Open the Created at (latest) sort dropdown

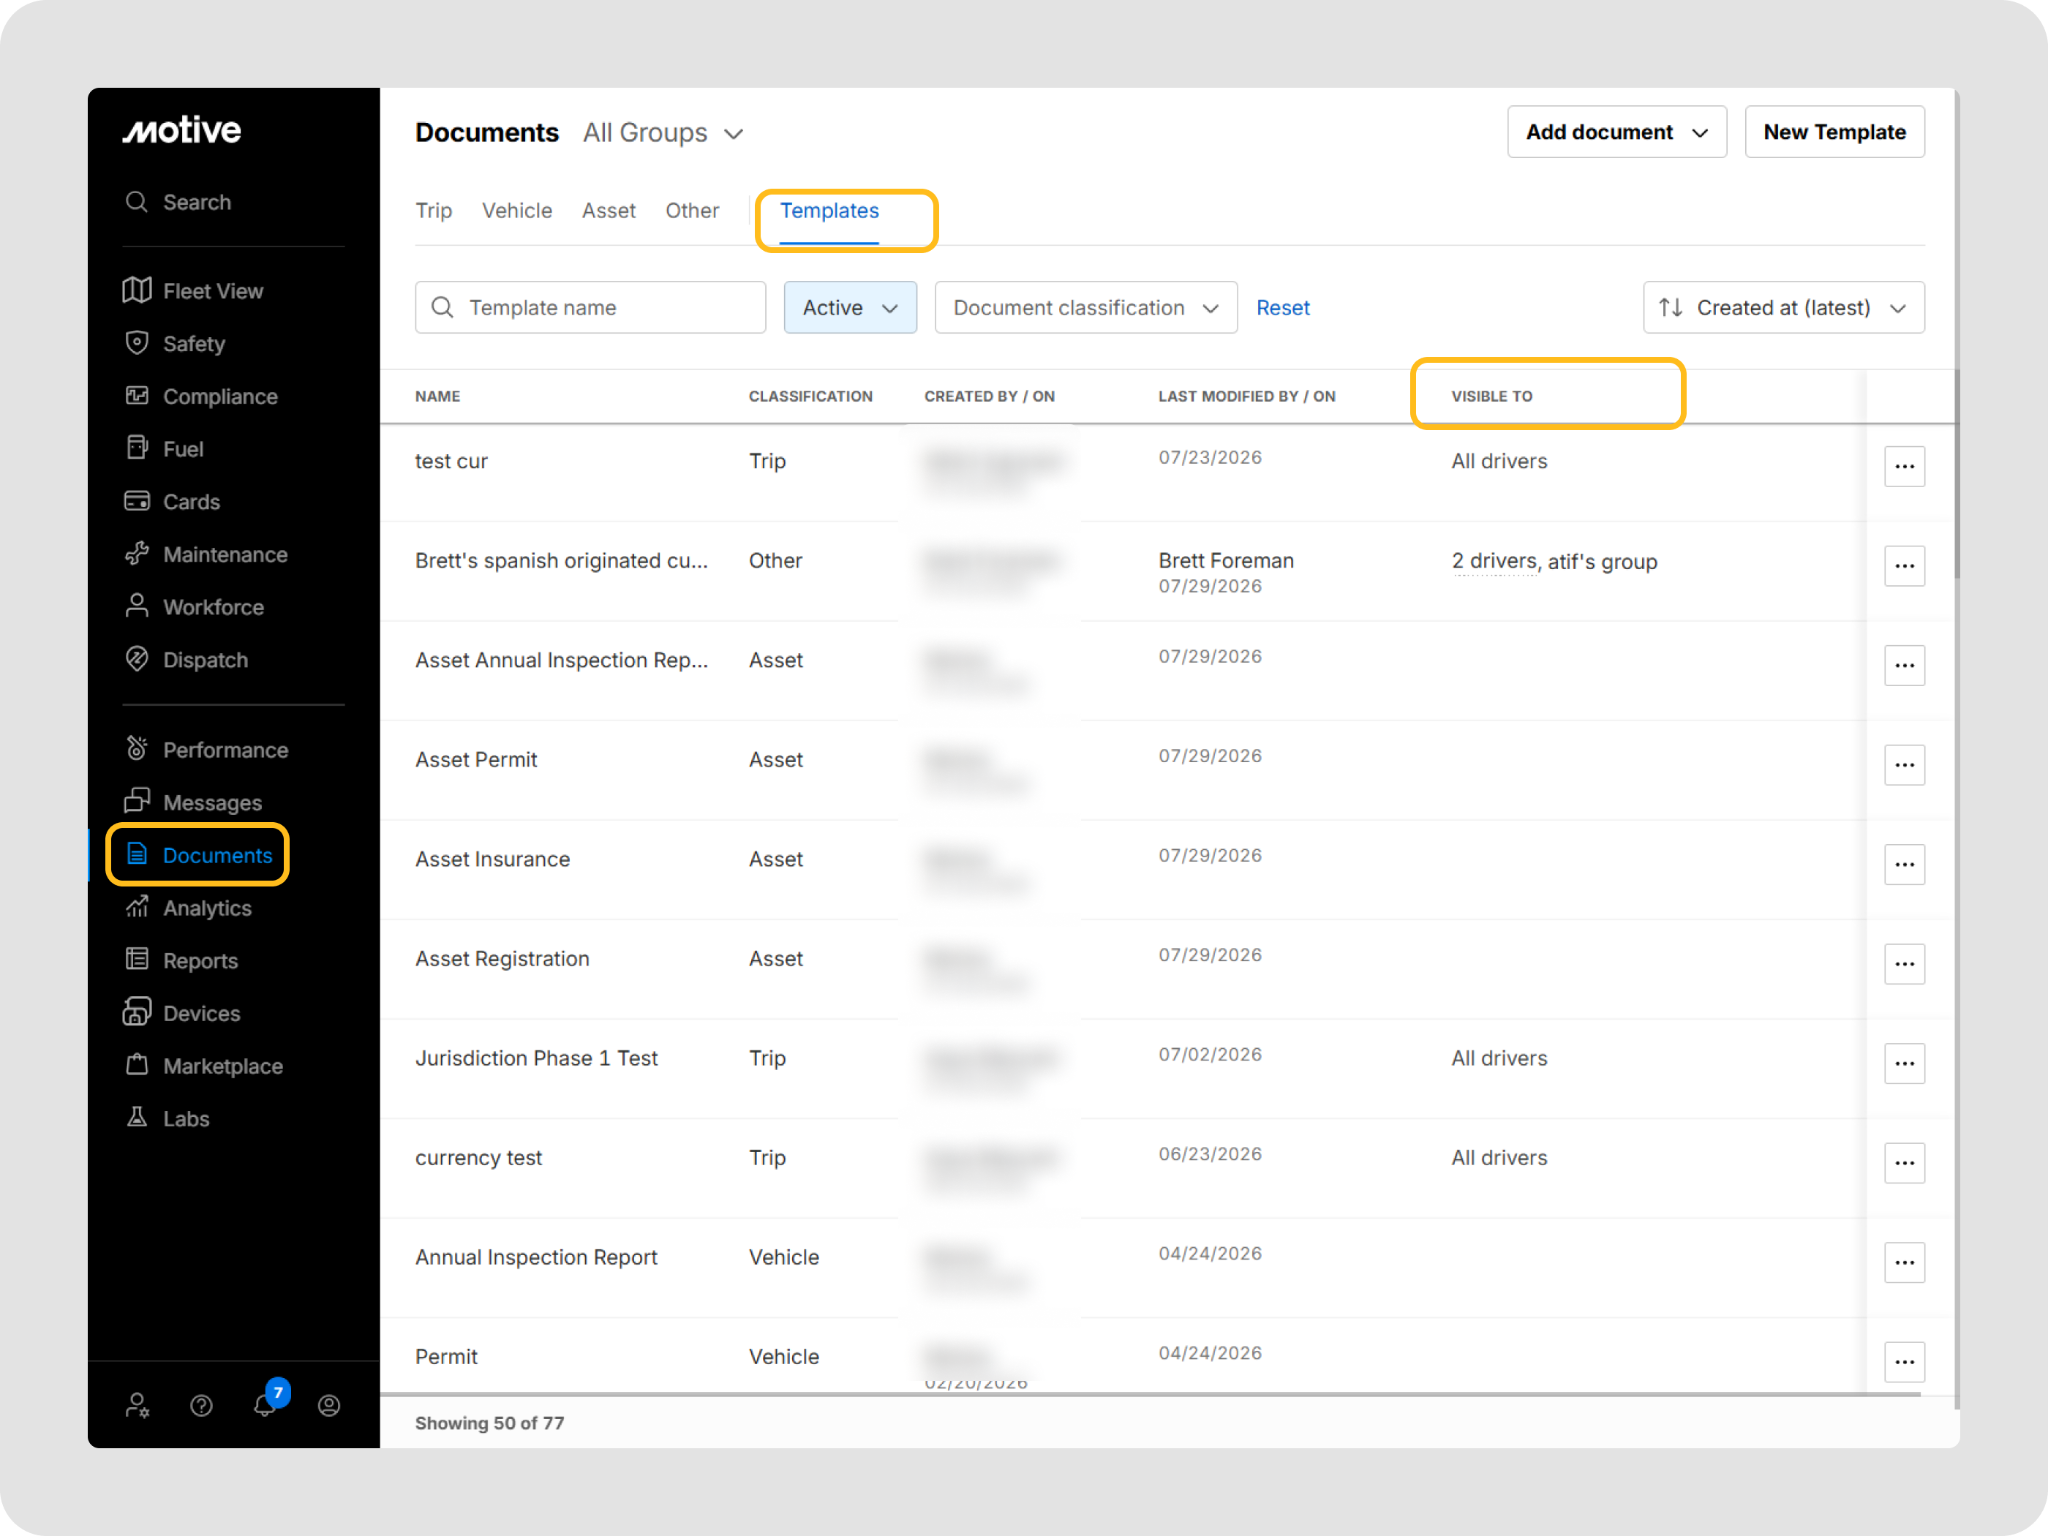coord(1783,307)
